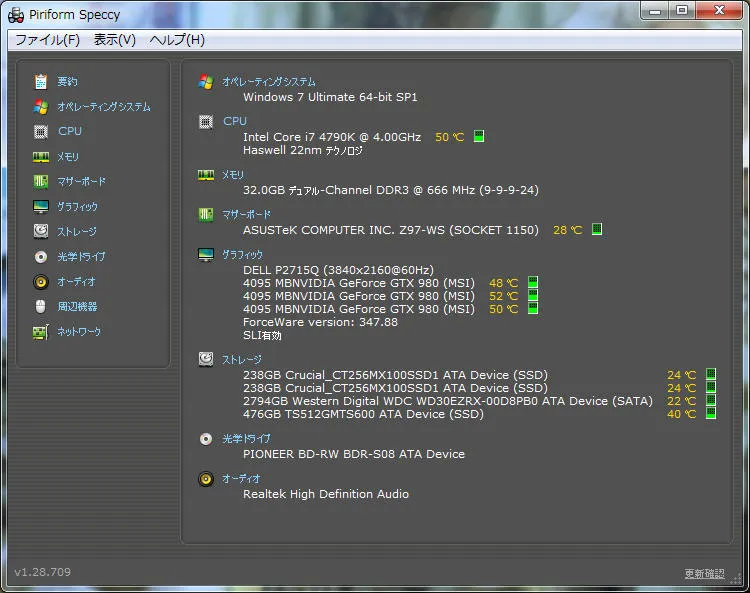The width and height of the screenshot is (750, 593).
Task: Open the ファイル(F) menu
Action: click(x=47, y=40)
